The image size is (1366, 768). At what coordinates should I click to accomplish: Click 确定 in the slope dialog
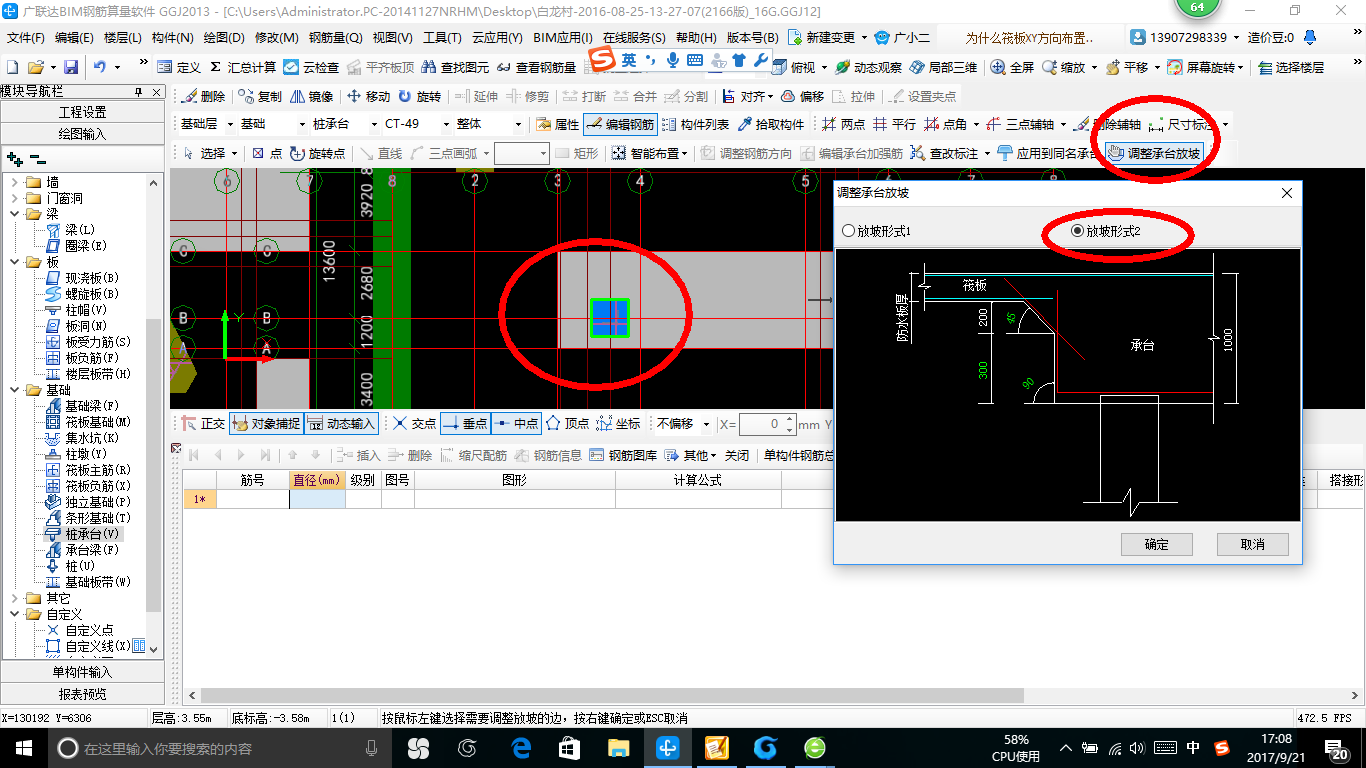pyautogui.click(x=1157, y=545)
